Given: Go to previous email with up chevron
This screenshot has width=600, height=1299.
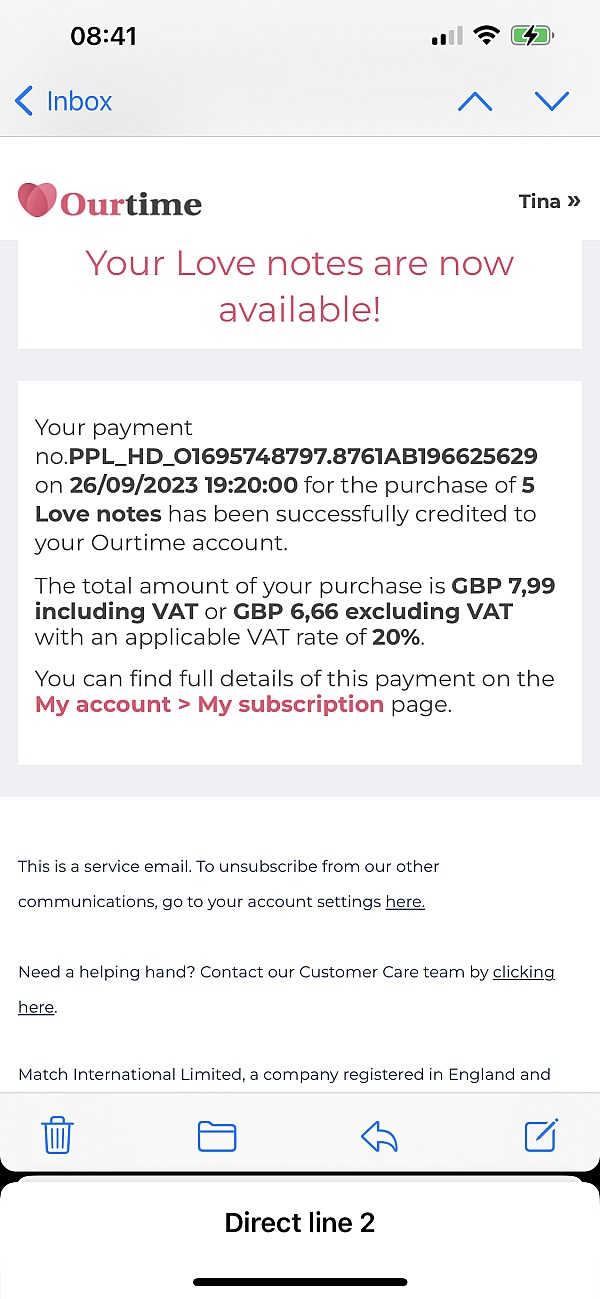Looking at the screenshot, I should click(474, 101).
